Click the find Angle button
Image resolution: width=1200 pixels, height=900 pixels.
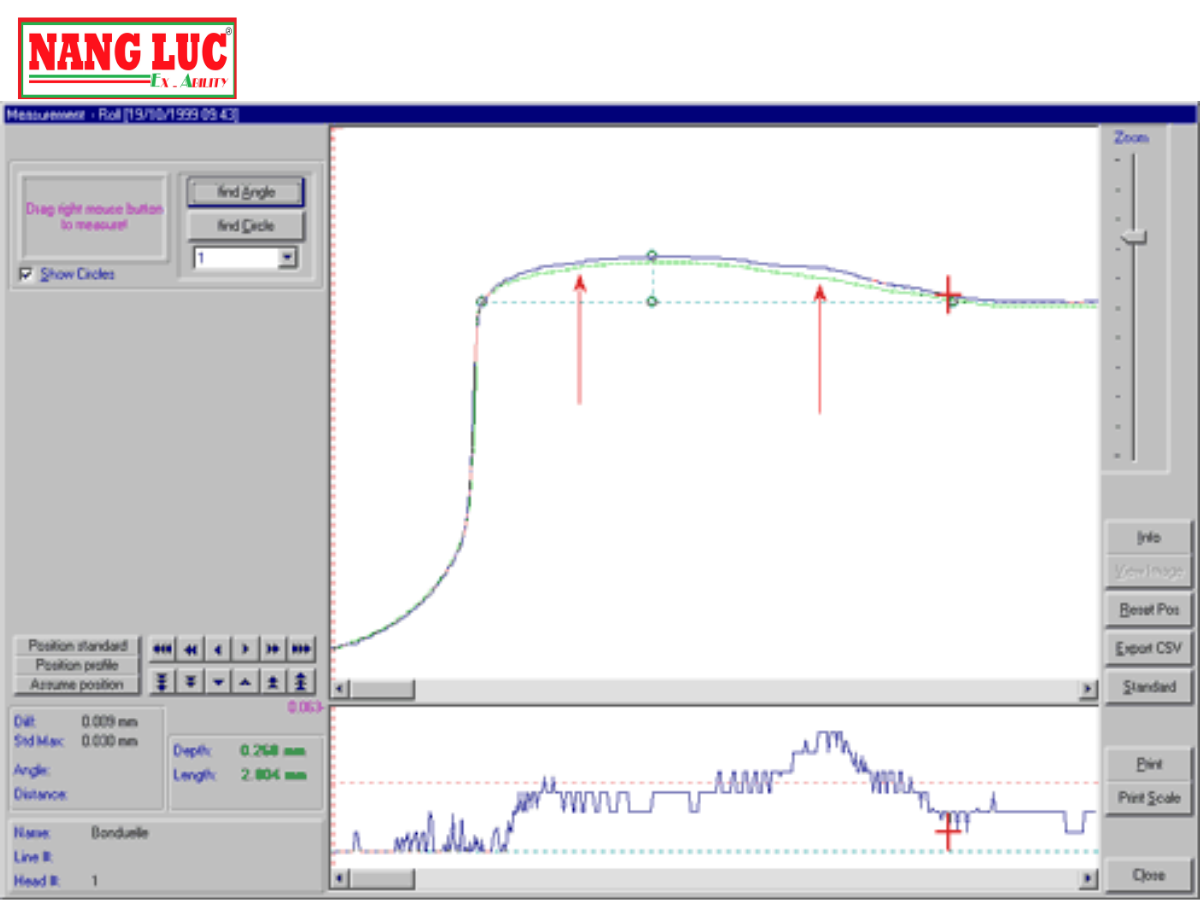(x=245, y=192)
